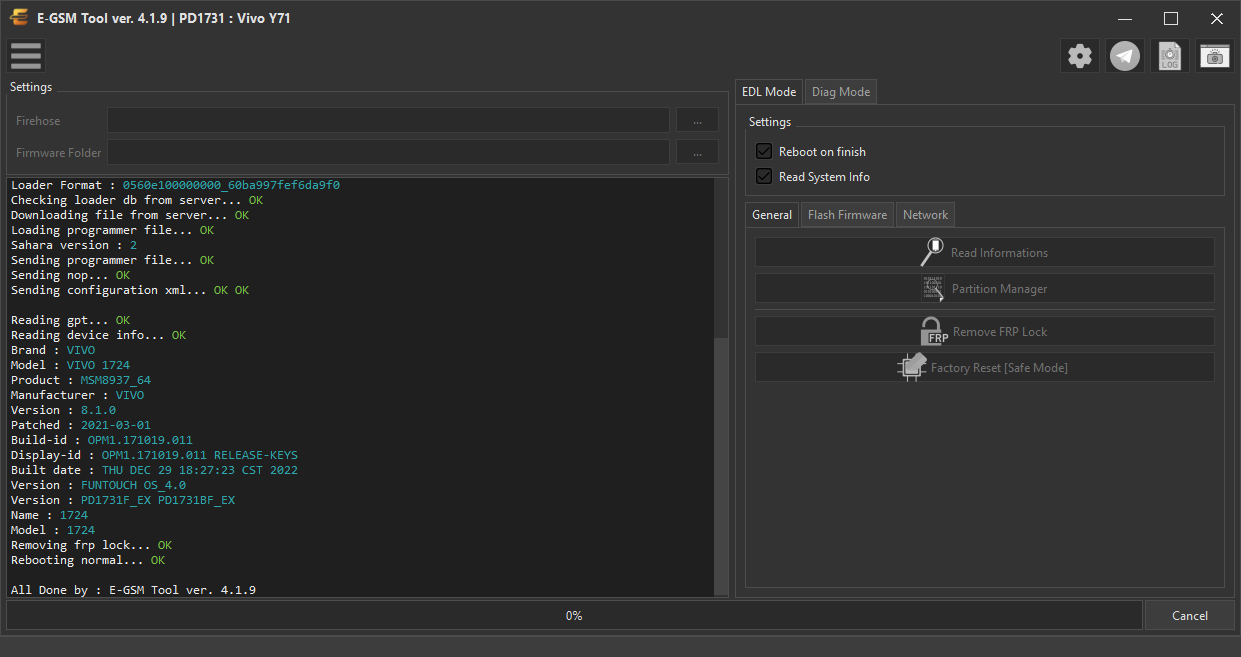Click 'Downloading file from server... OK' line

(130, 215)
